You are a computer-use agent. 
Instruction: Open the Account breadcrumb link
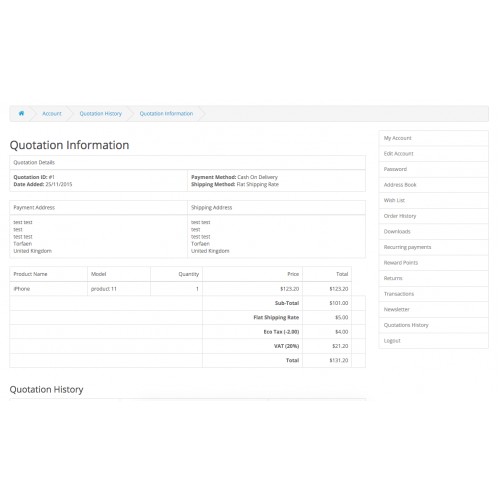(52, 114)
